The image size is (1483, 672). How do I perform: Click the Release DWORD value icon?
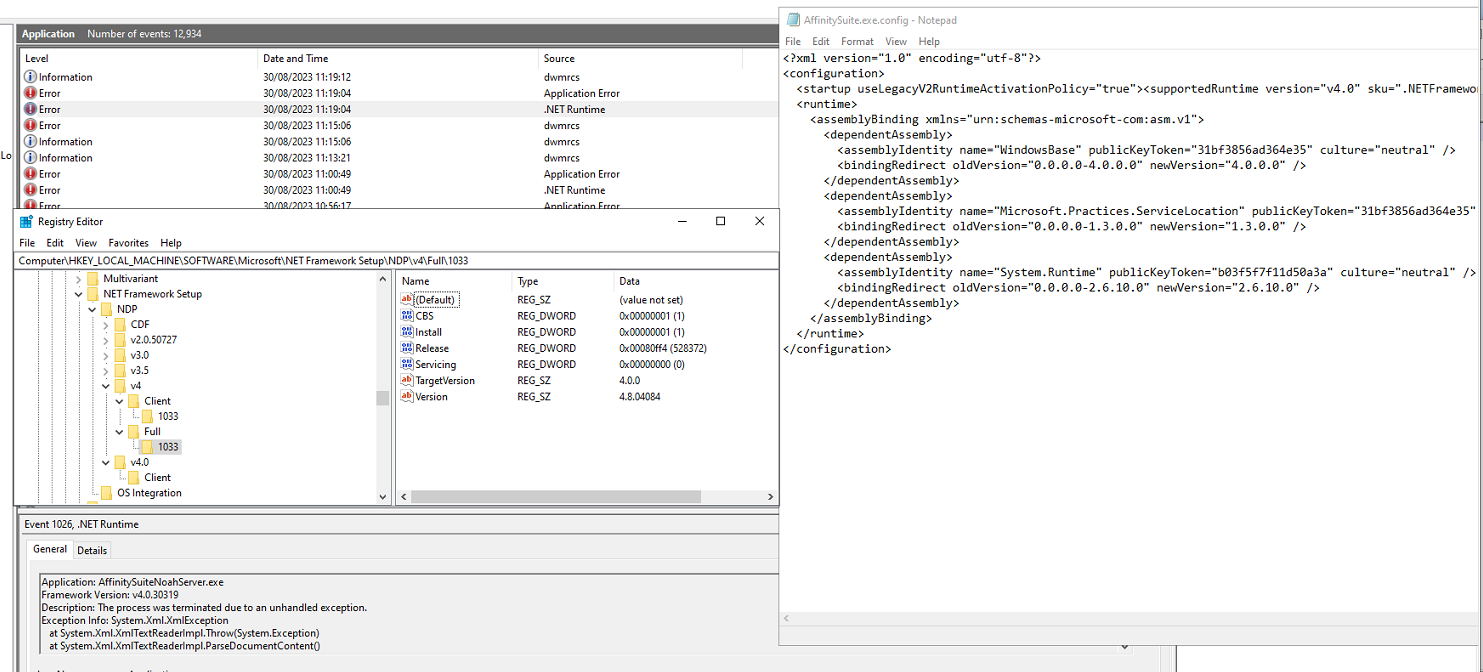[x=409, y=348]
